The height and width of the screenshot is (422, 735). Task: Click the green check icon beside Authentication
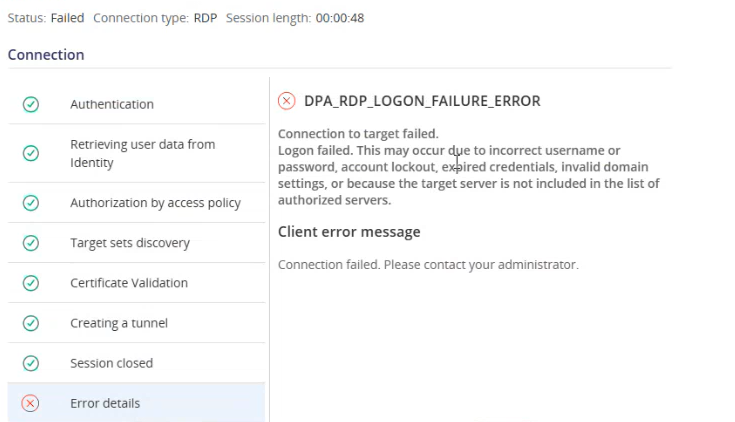(x=31, y=104)
